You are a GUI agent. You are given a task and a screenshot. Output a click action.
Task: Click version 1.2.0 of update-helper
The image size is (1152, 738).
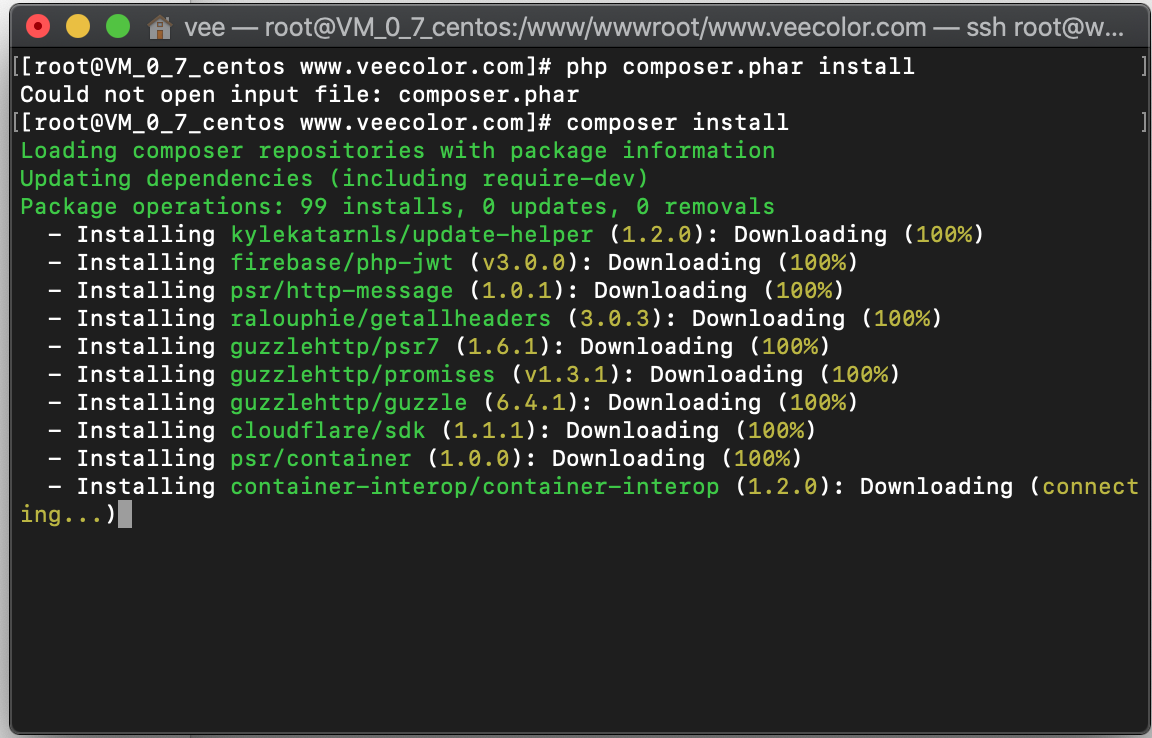pos(657,234)
